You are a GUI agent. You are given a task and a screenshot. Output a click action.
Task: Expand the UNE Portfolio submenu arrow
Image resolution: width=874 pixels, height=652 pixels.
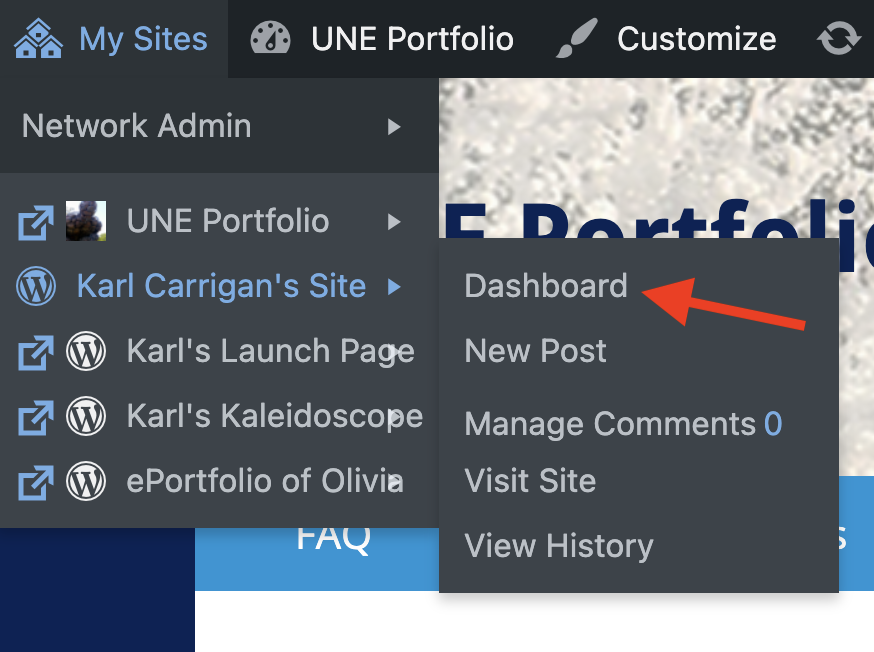pyautogui.click(x=394, y=222)
